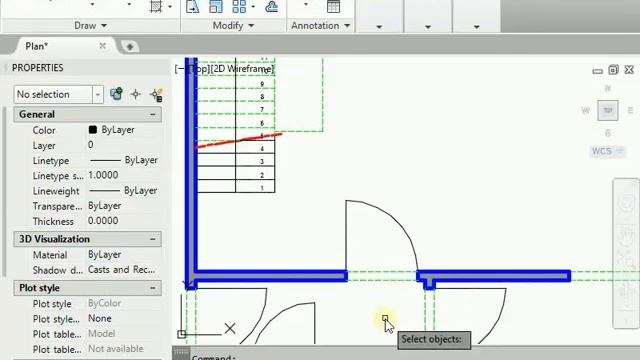Select the Scale tool in Modify panel
Viewport: 640px width, 360px height.
[216, 7]
